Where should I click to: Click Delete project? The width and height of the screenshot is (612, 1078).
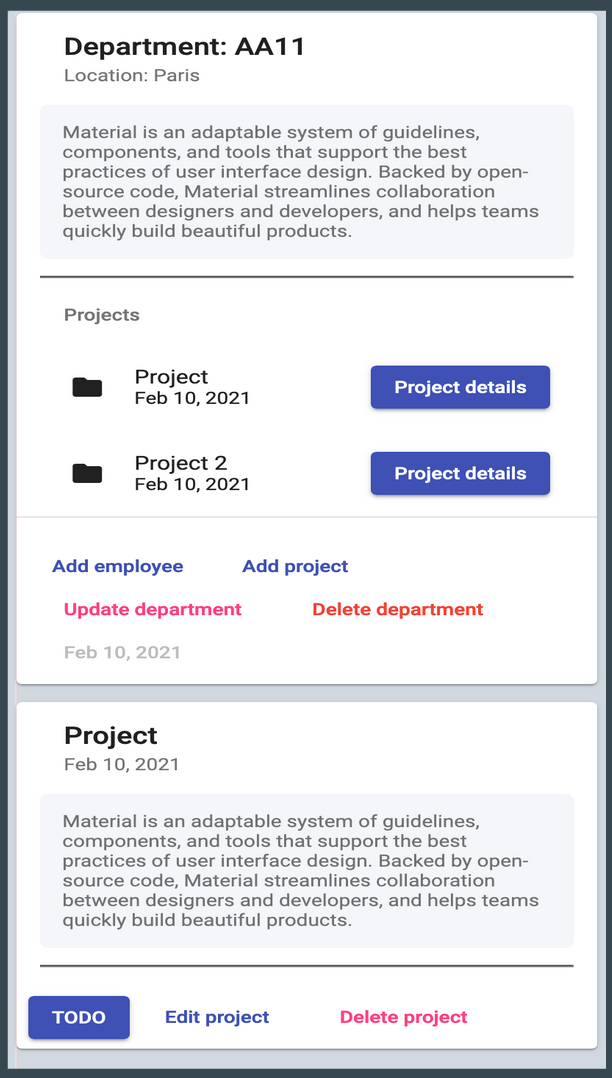(404, 1017)
